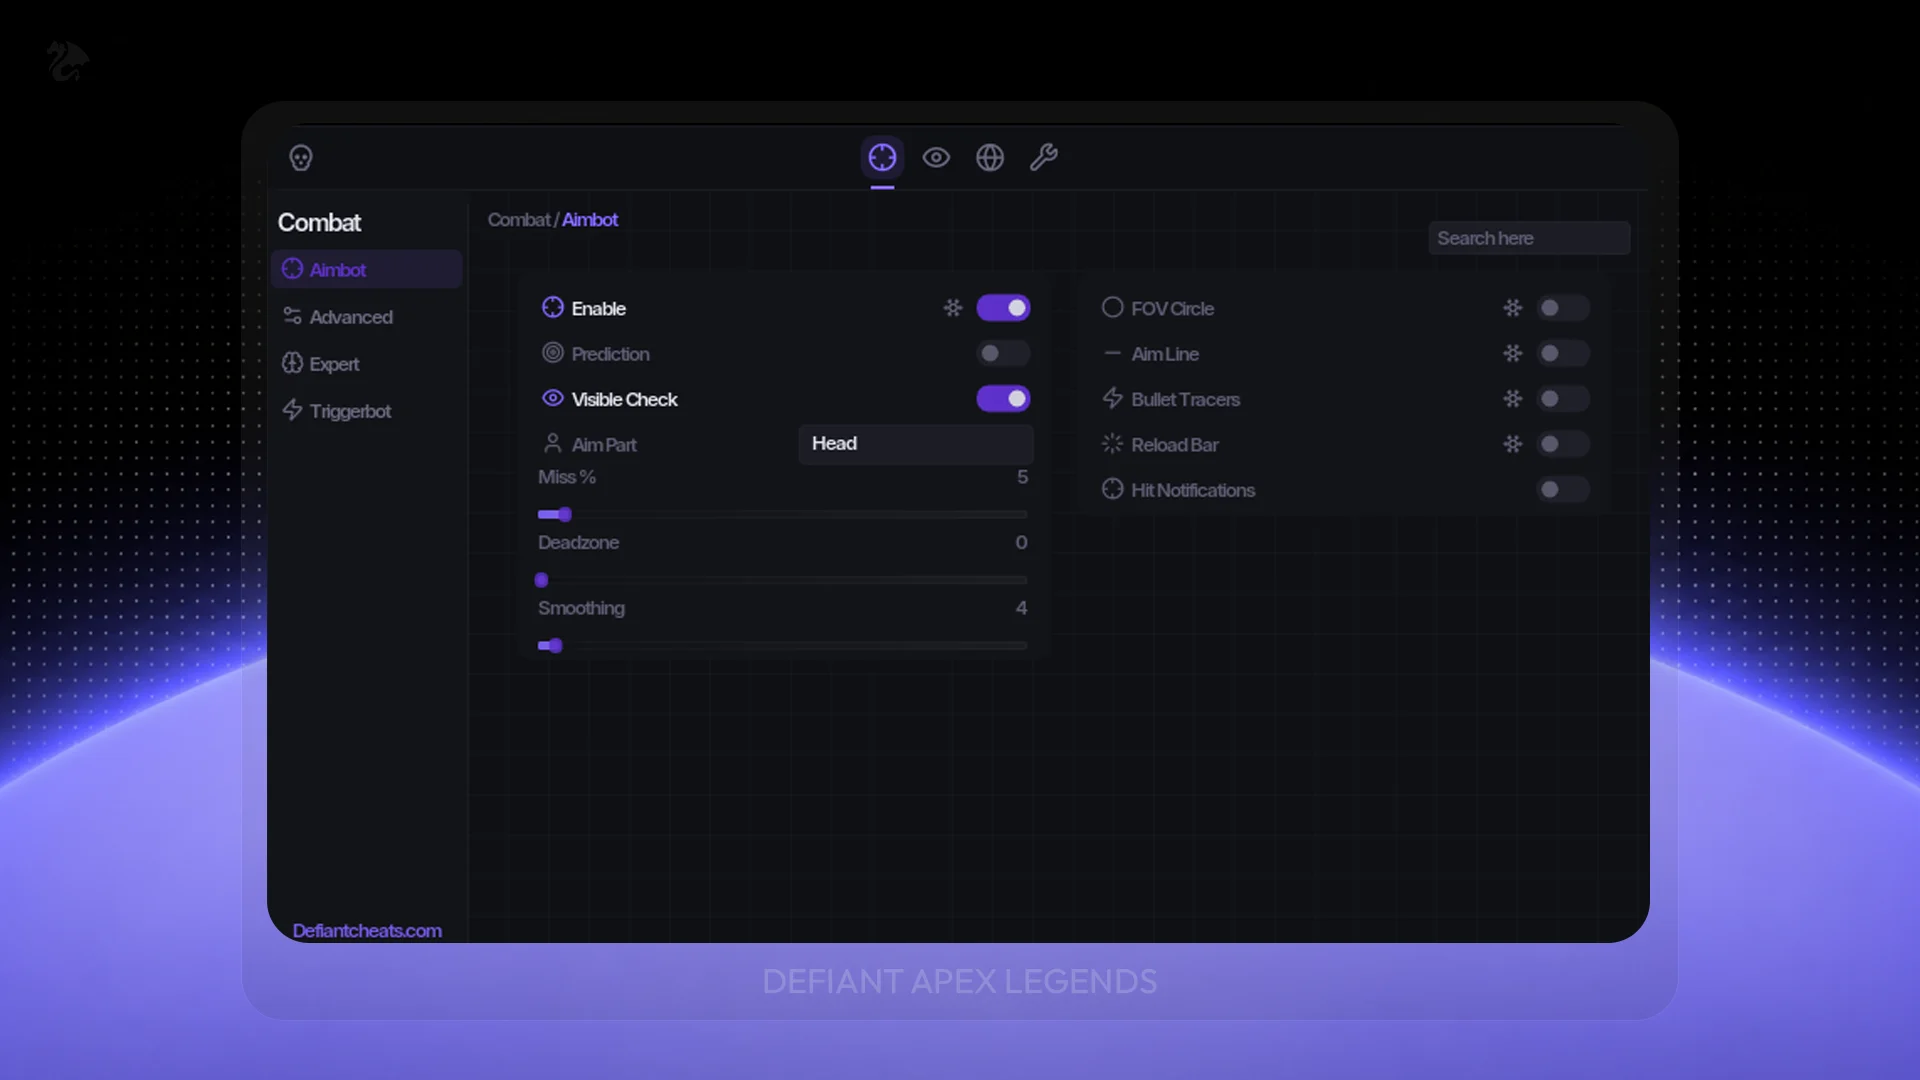Click the Search here field
Screen dimensions: 1920x1080
(1529, 238)
